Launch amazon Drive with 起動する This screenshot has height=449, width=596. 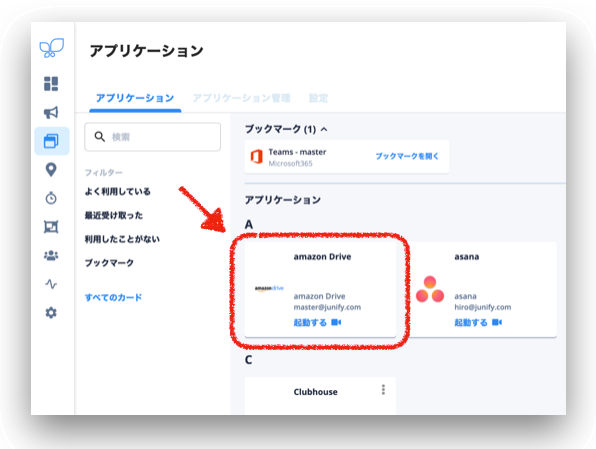(310, 322)
